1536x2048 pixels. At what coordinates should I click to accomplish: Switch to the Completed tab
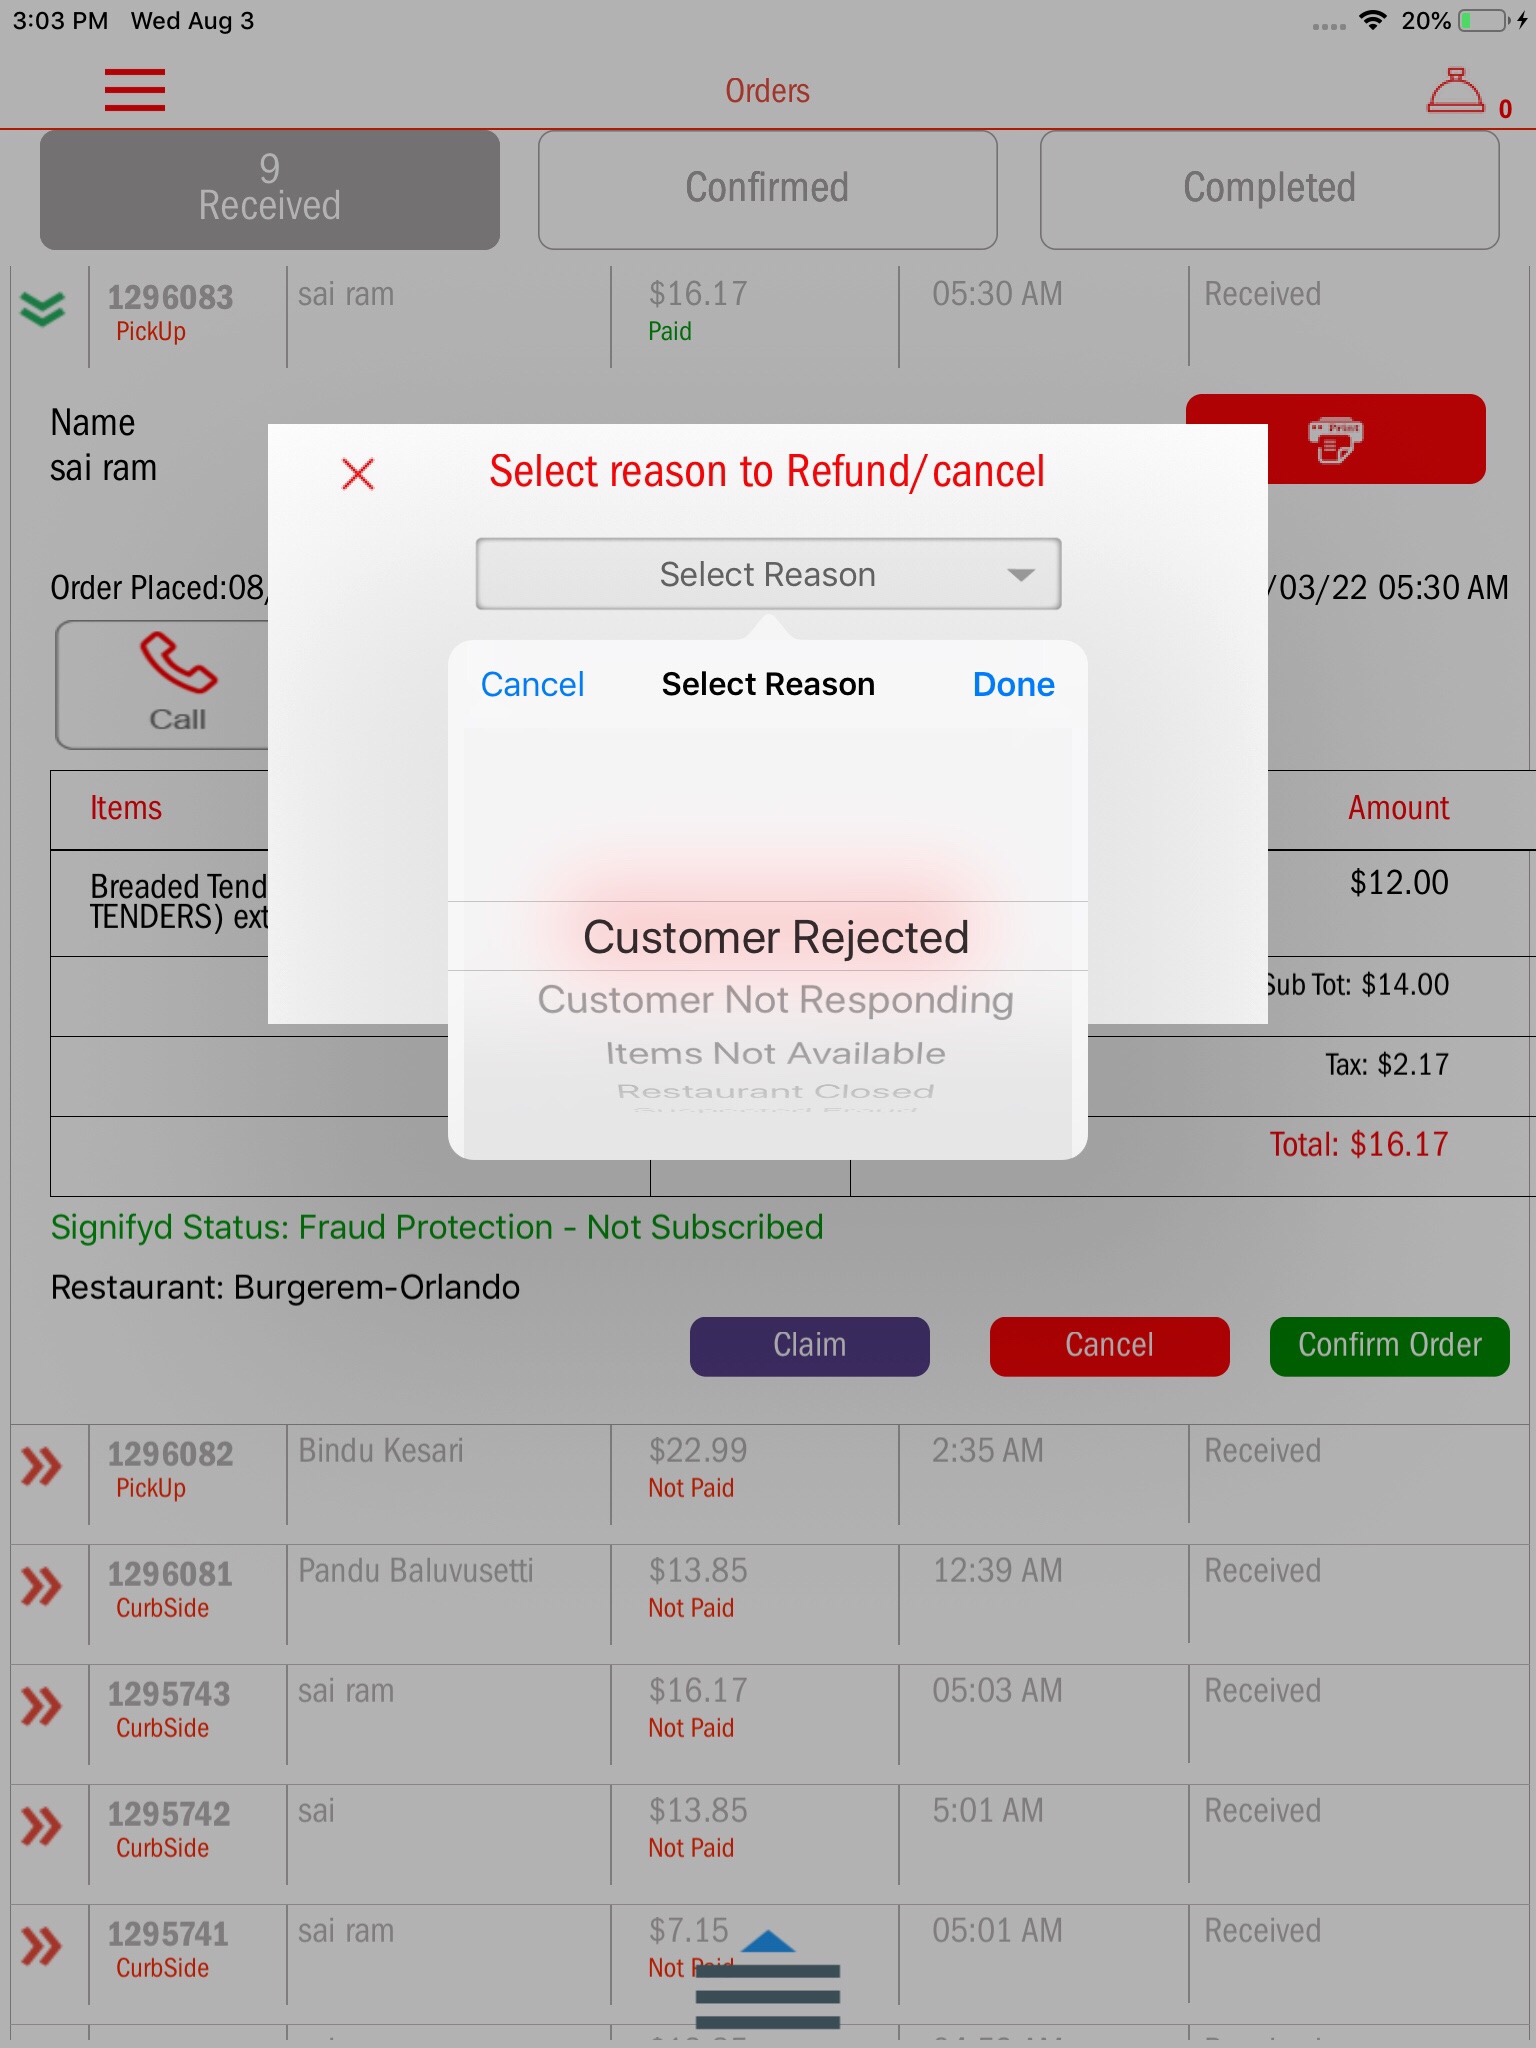pos(1269,189)
